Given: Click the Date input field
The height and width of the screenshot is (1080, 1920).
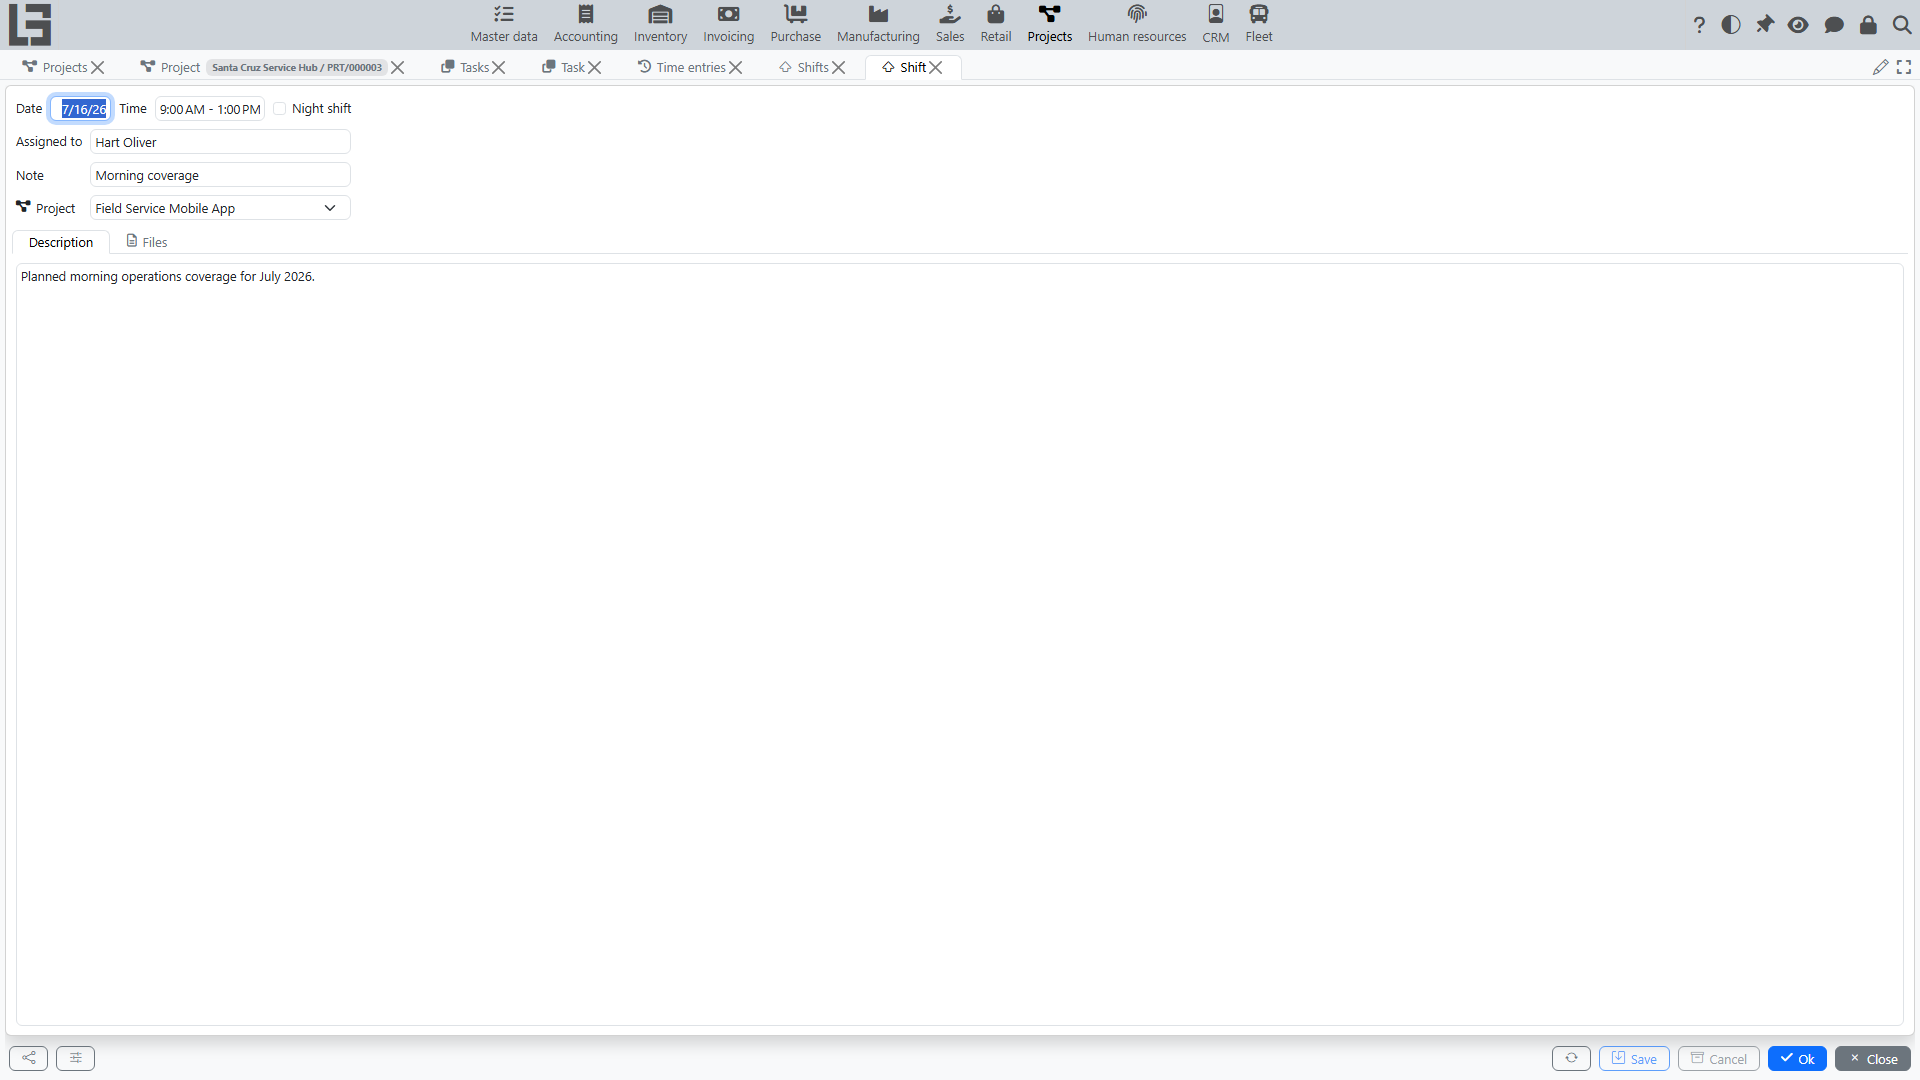Looking at the screenshot, I should (x=82, y=109).
